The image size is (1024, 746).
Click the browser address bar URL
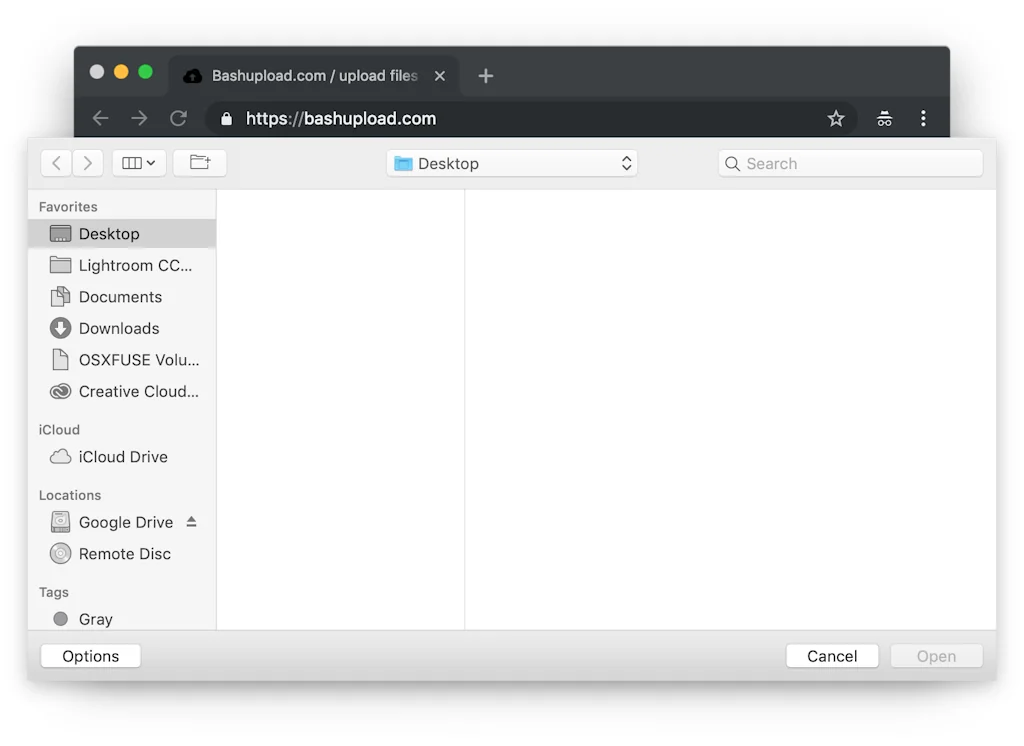(341, 118)
